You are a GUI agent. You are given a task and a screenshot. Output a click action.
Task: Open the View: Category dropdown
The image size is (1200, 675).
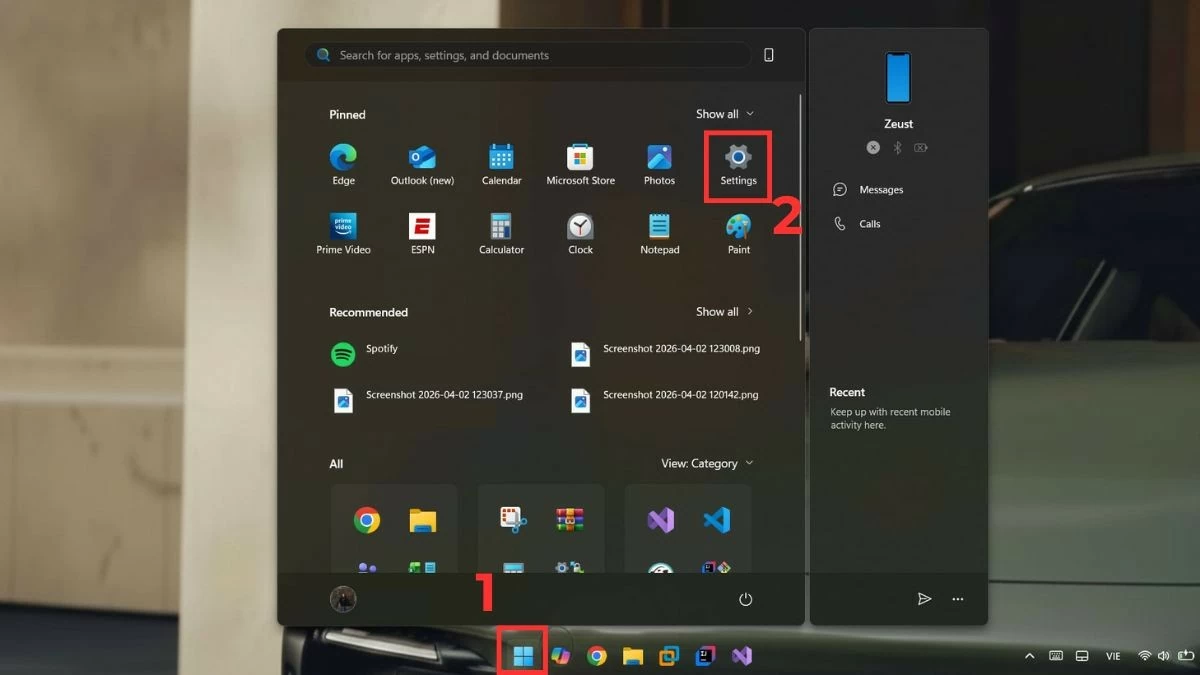[x=707, y=463]
